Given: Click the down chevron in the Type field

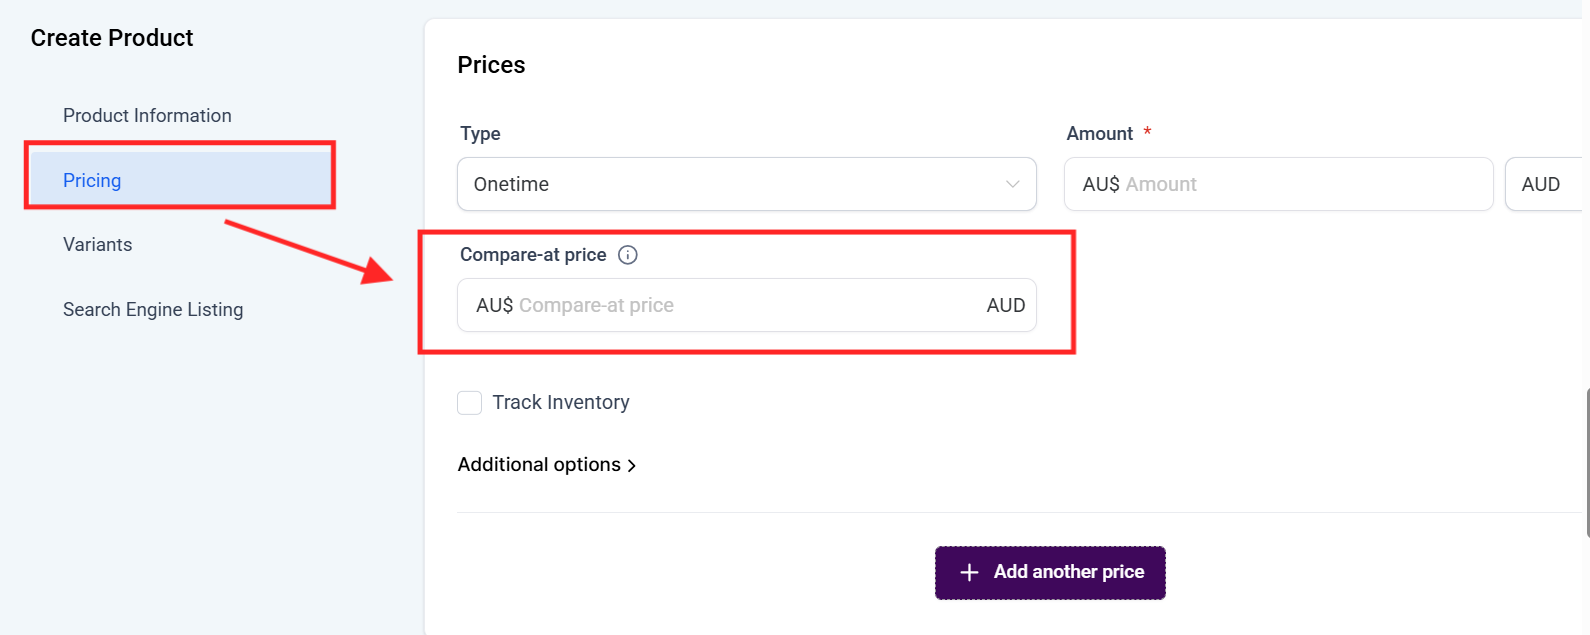Looking at the screenshot, I should tap(1012, 184).
